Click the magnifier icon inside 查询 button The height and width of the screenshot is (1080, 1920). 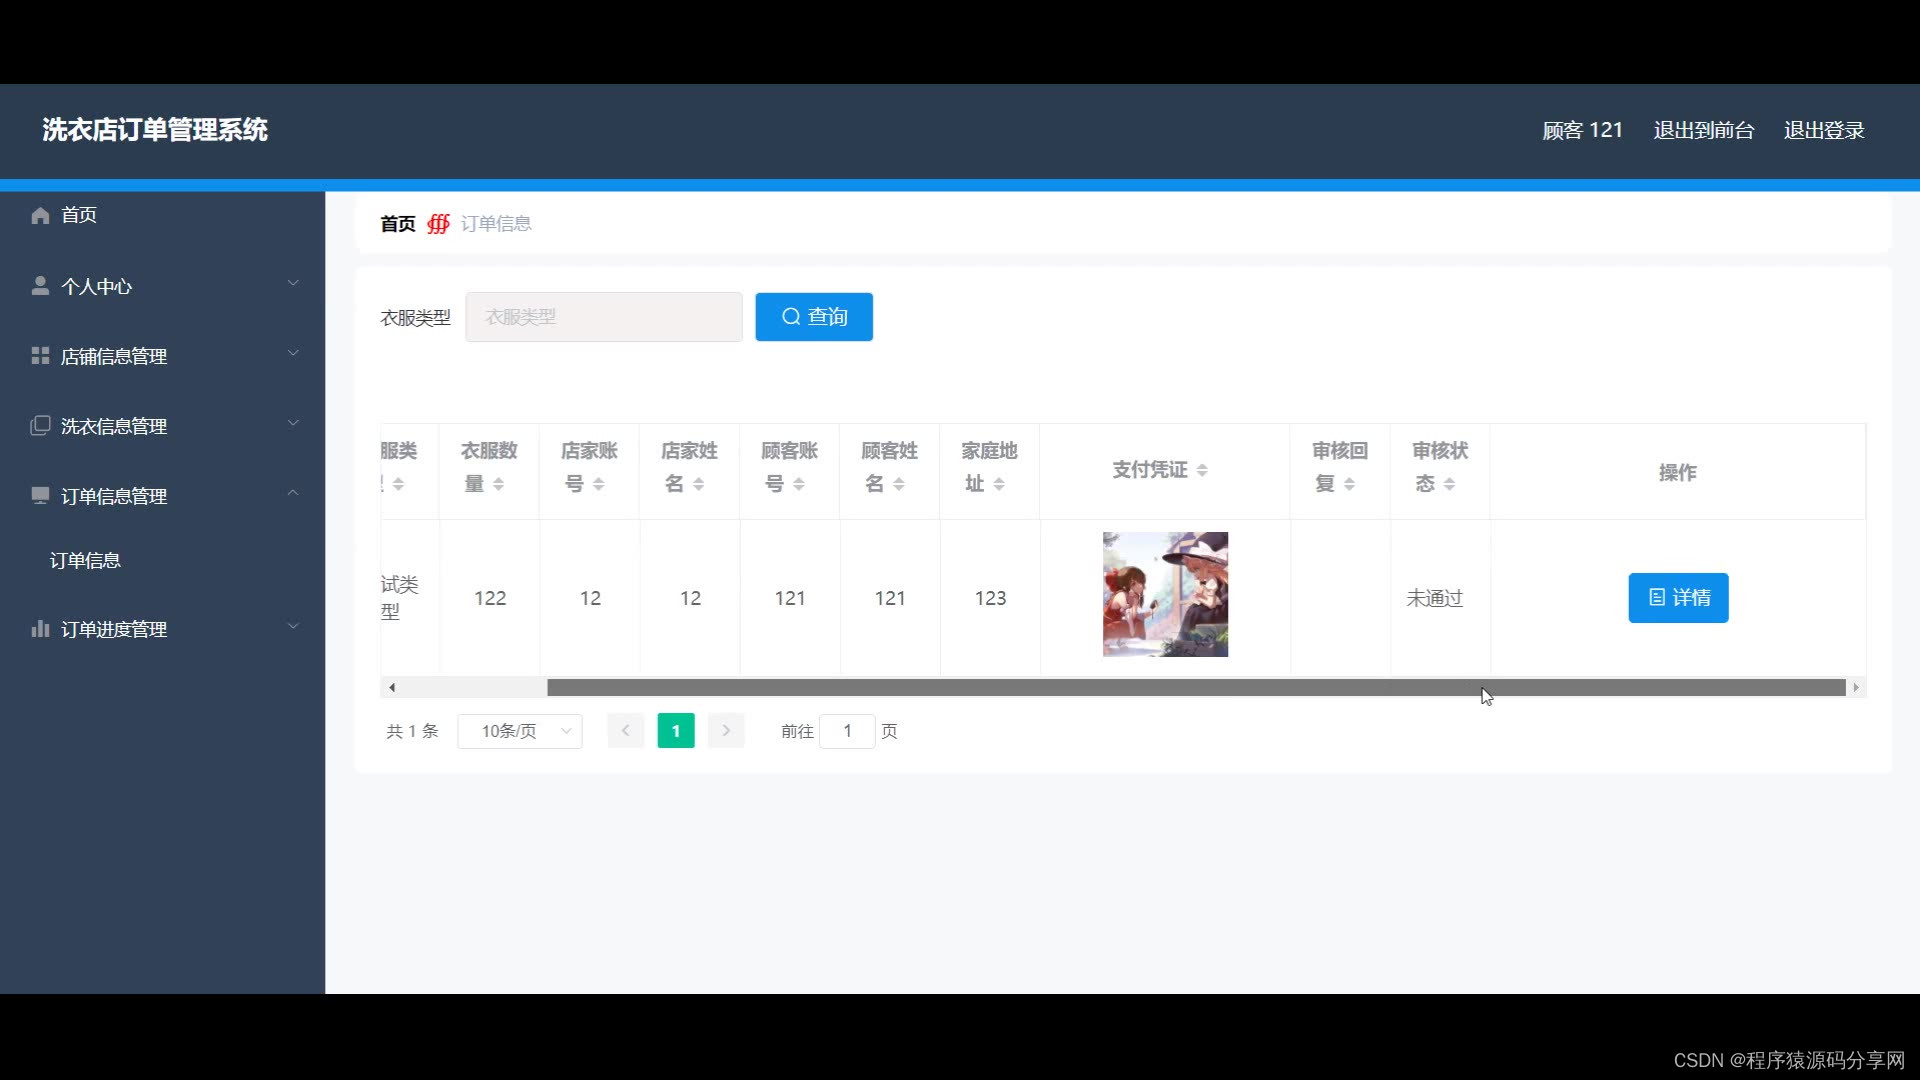click(x=791, y=317)
